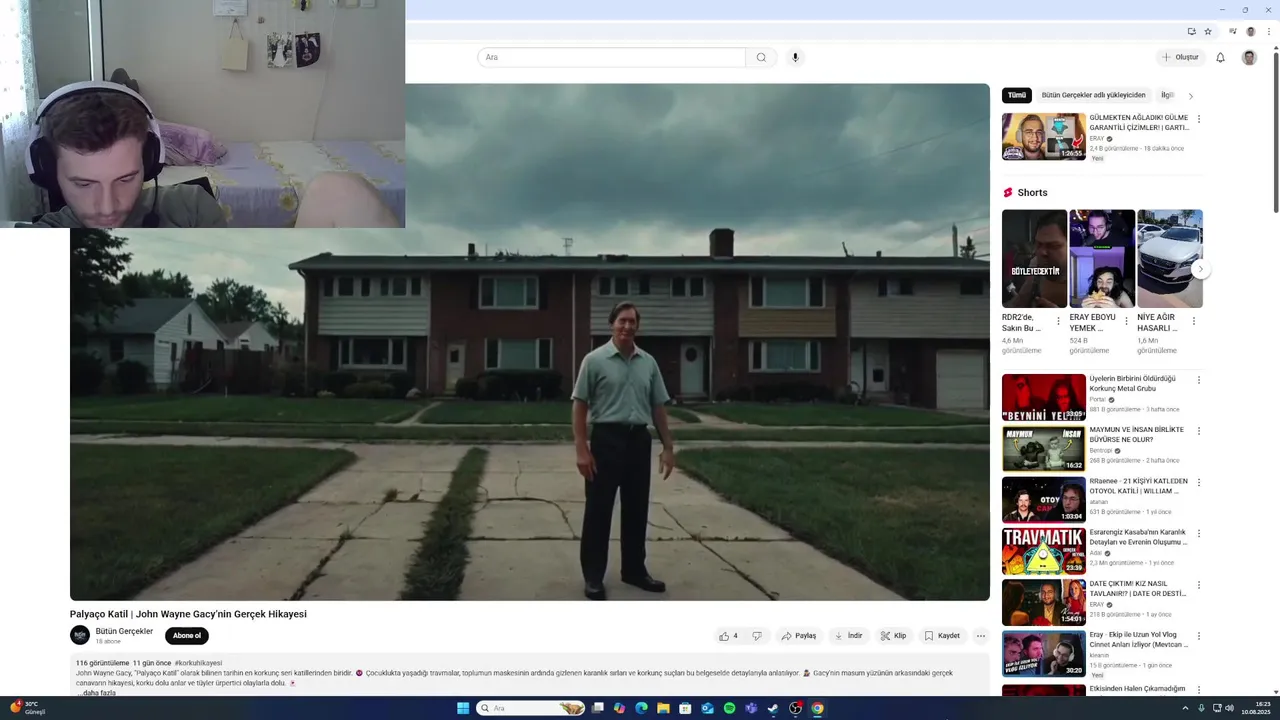This screenshot has width=1280, height=720.
Task: Select the Tümü filter chip
Action: coord(1017,95)
